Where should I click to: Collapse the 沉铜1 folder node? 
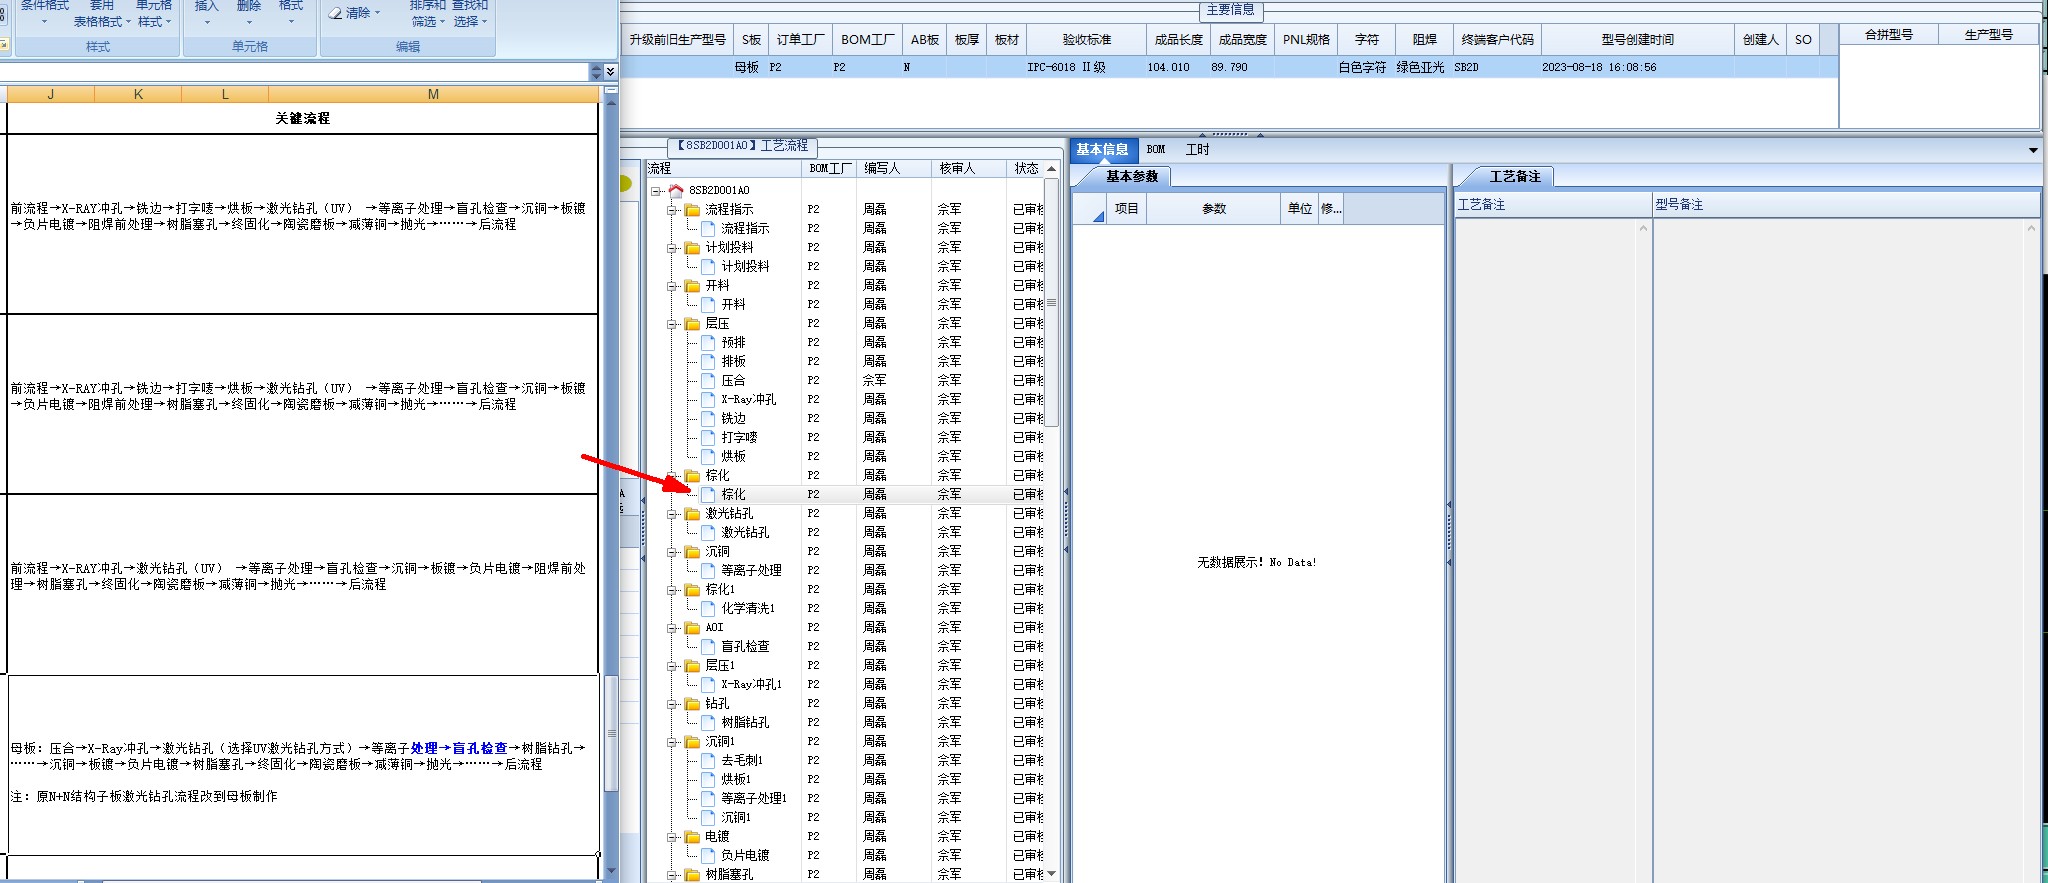(674, 741)
